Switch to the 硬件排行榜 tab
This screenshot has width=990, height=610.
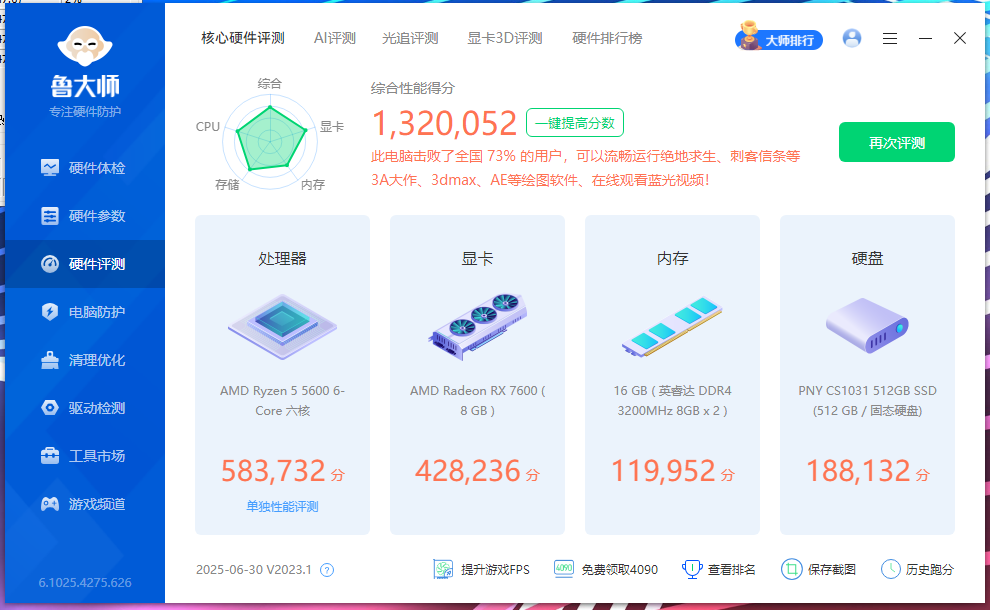coord(607,39)
